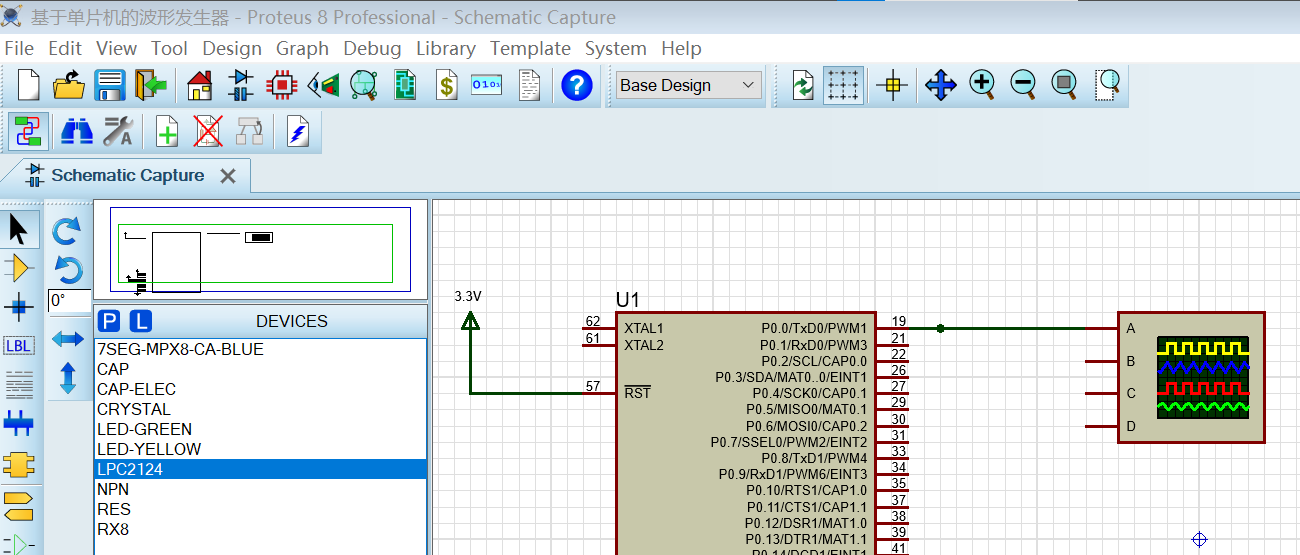Select Junction Dot Mode tool
Screen dimensions: 1300x555
click(19, 307)
